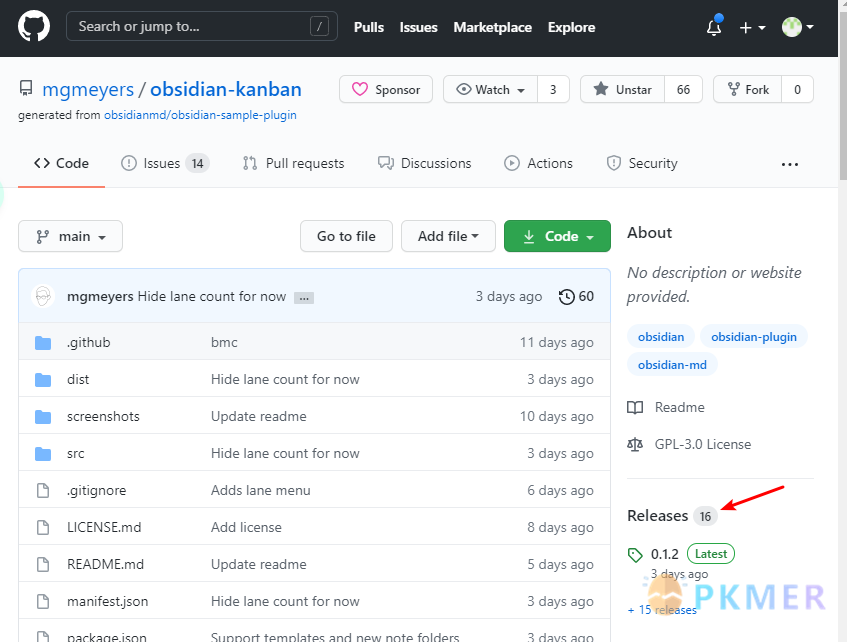This screenshot has height=642, width=847.
Task: Open Readme book icon link
Action: click(635, 407)
